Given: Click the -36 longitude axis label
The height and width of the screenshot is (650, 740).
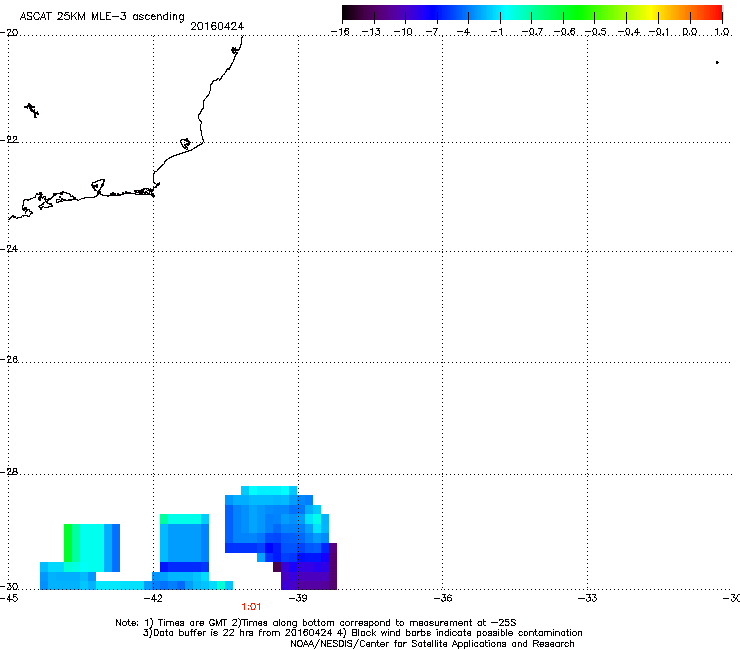Looking at the screenshot, I should [443, 598].
